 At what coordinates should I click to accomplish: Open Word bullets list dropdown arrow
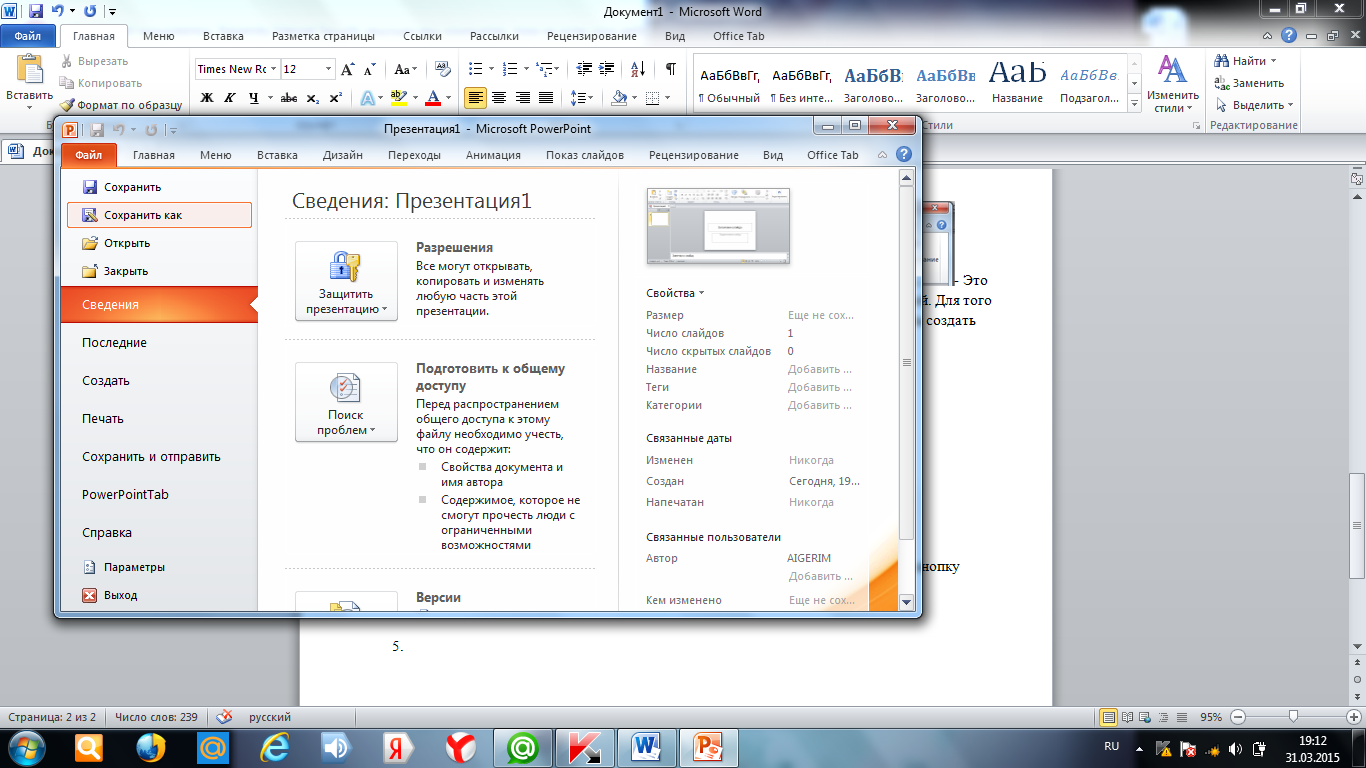tap(490, 69)
